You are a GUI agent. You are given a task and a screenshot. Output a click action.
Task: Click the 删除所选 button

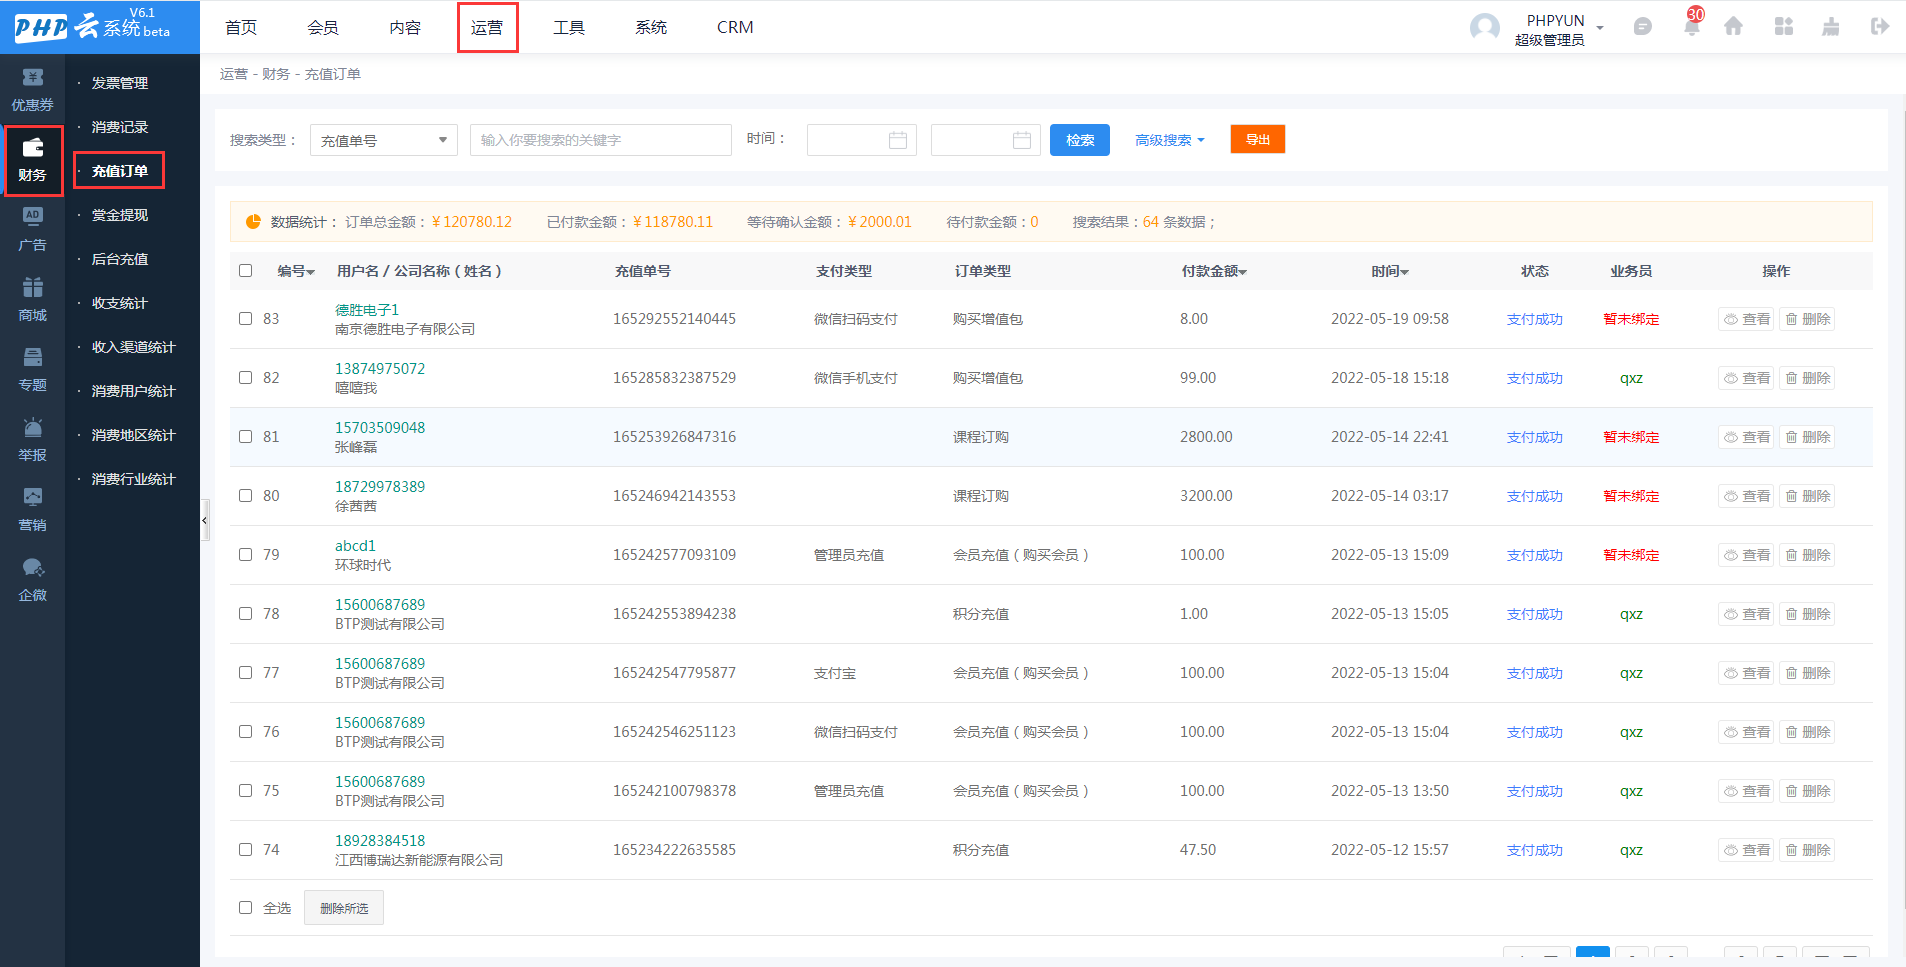pos(344,908)
